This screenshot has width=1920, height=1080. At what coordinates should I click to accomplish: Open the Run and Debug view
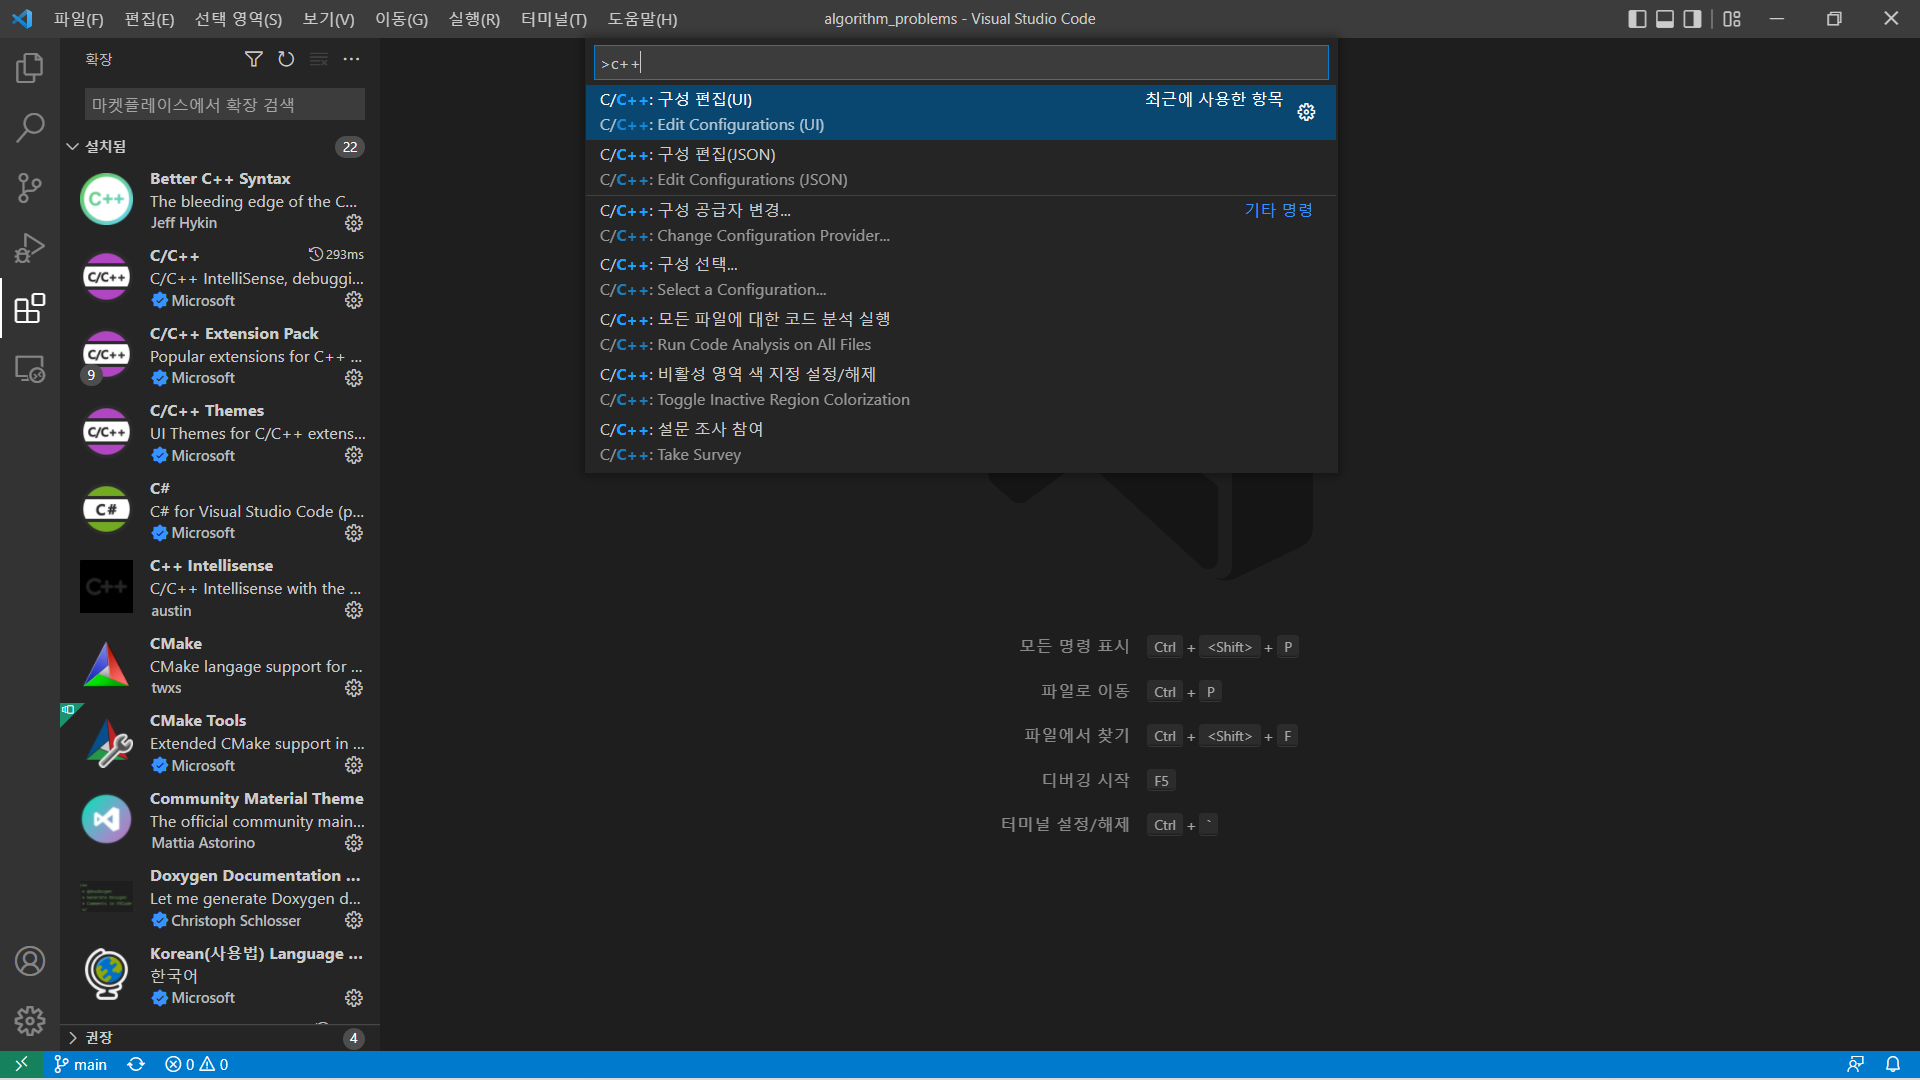tap(30, 248)
